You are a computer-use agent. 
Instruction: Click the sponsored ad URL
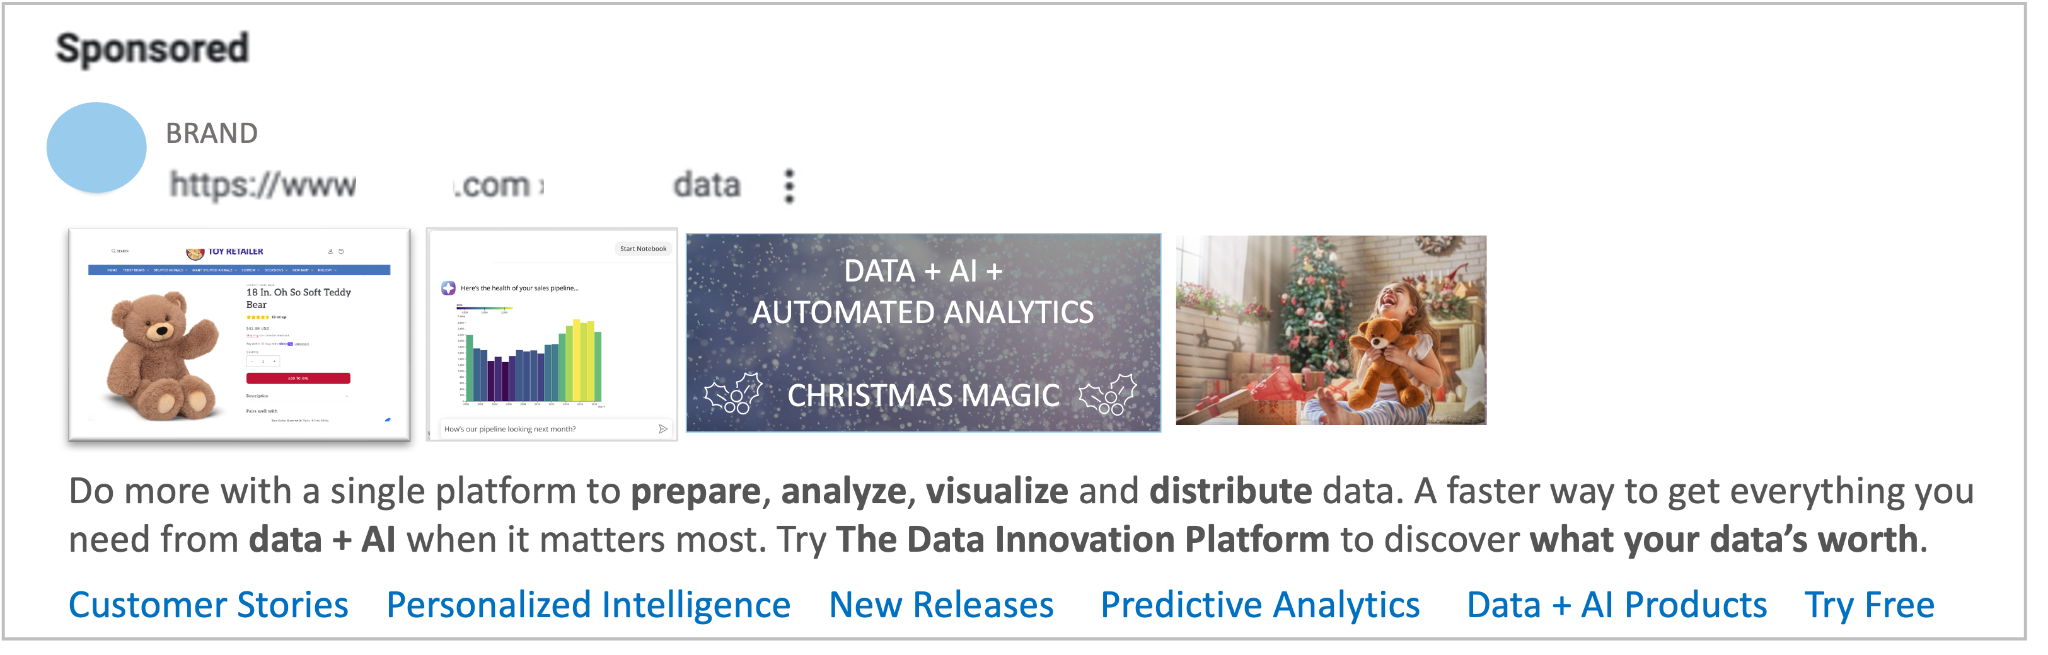click(x=454, y=185)
